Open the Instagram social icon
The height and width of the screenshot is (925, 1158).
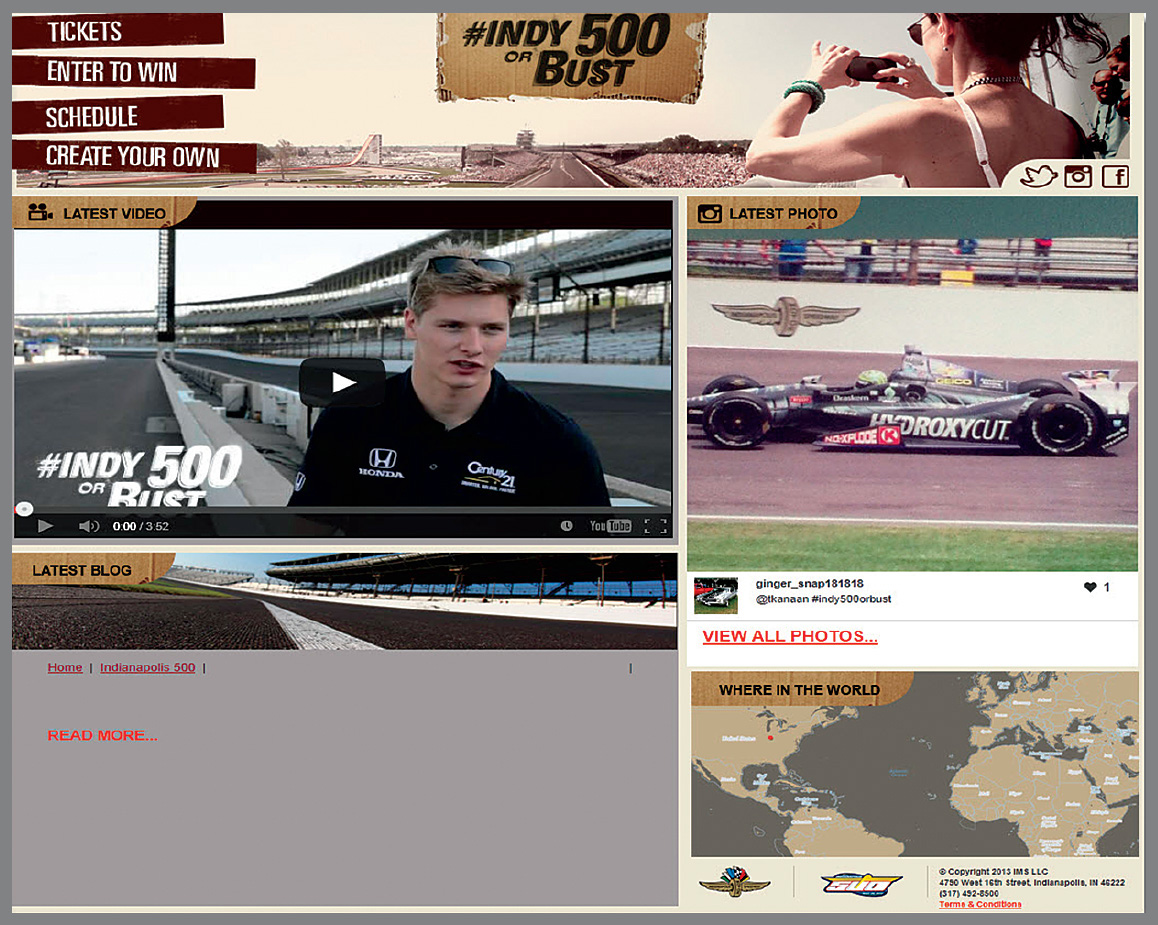pos(1078,177)
